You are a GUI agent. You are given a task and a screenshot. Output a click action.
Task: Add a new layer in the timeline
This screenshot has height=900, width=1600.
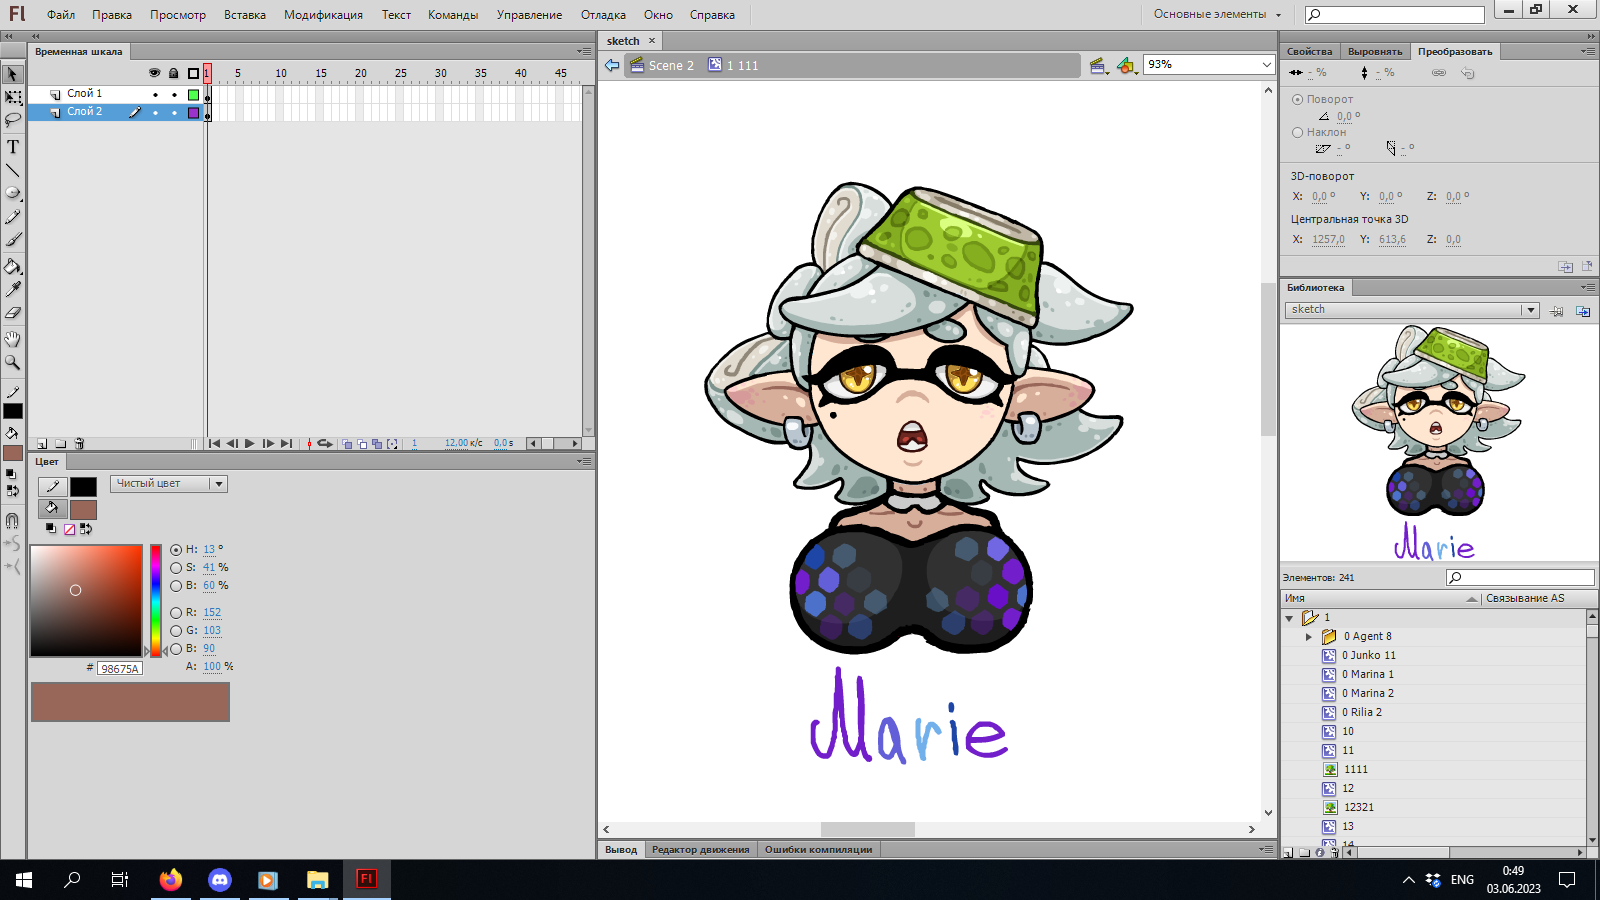(x=42, y=444)
